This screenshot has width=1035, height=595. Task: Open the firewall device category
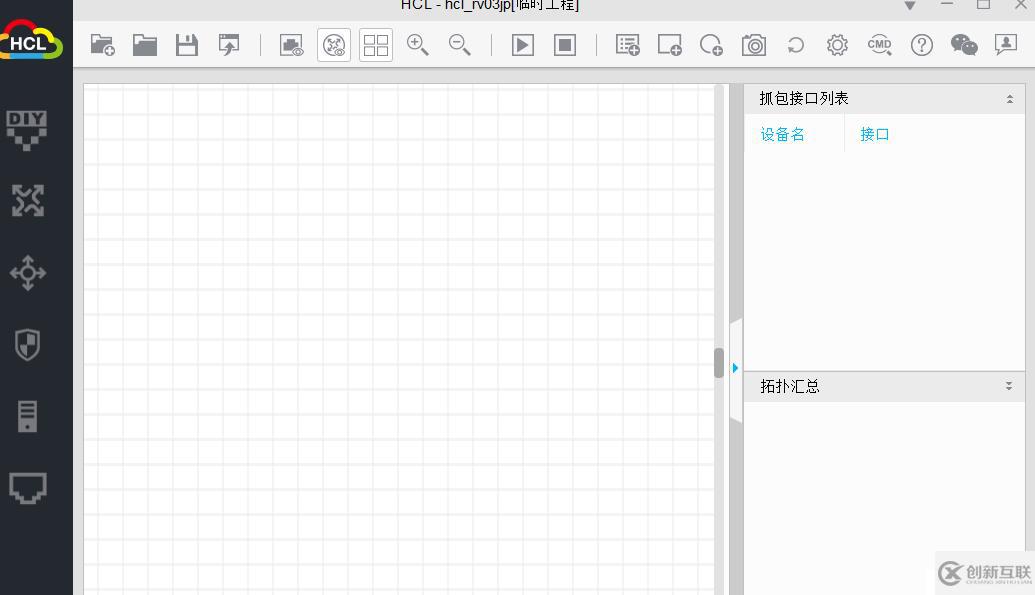[27, 345]
